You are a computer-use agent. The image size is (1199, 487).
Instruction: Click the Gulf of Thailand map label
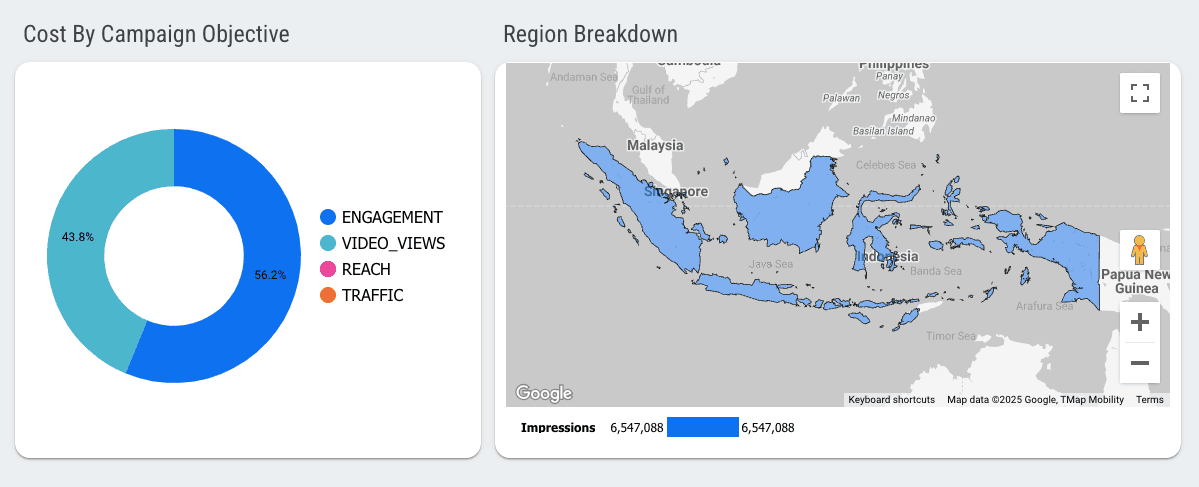(x=650, y=95)
